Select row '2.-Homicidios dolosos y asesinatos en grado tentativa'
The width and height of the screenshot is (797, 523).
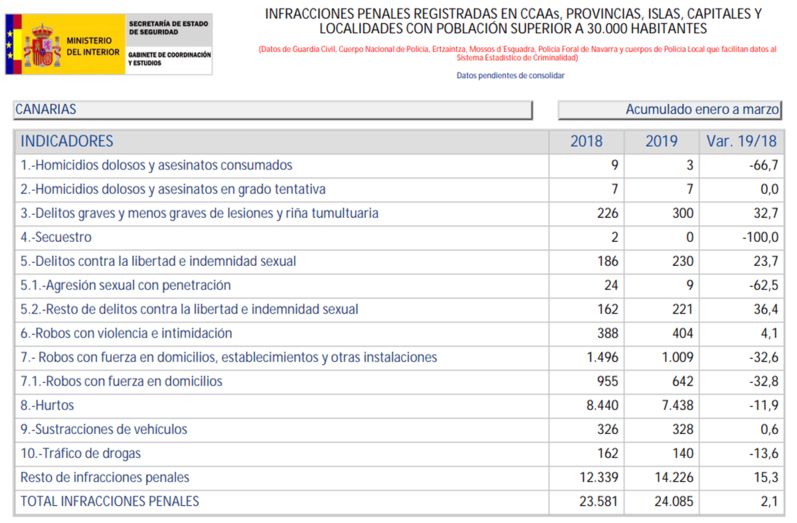(399, 190)
